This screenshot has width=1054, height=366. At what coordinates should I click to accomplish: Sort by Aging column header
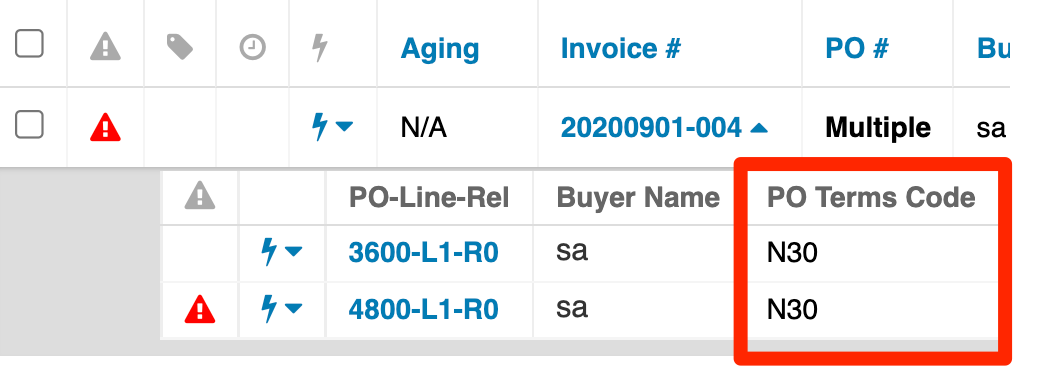pos(440,48)
